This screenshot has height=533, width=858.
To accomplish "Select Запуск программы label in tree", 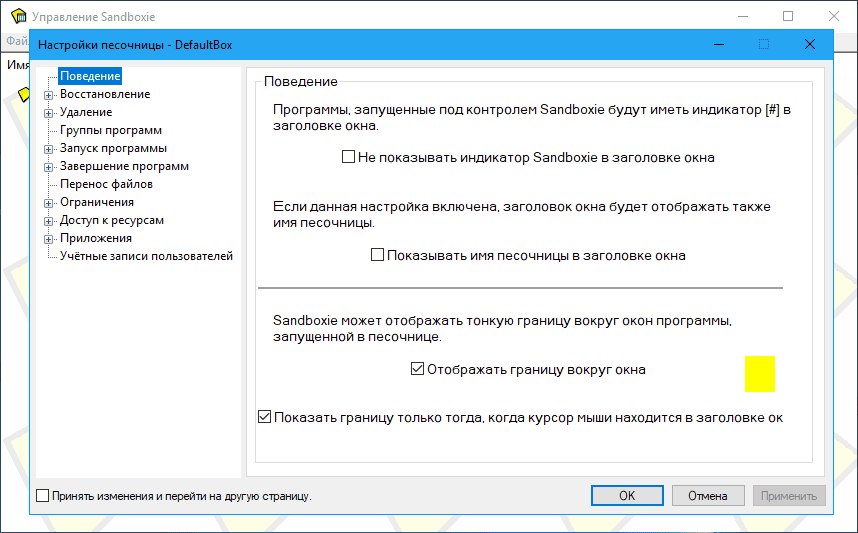I will pyautogui.click(x=113, y=148).
